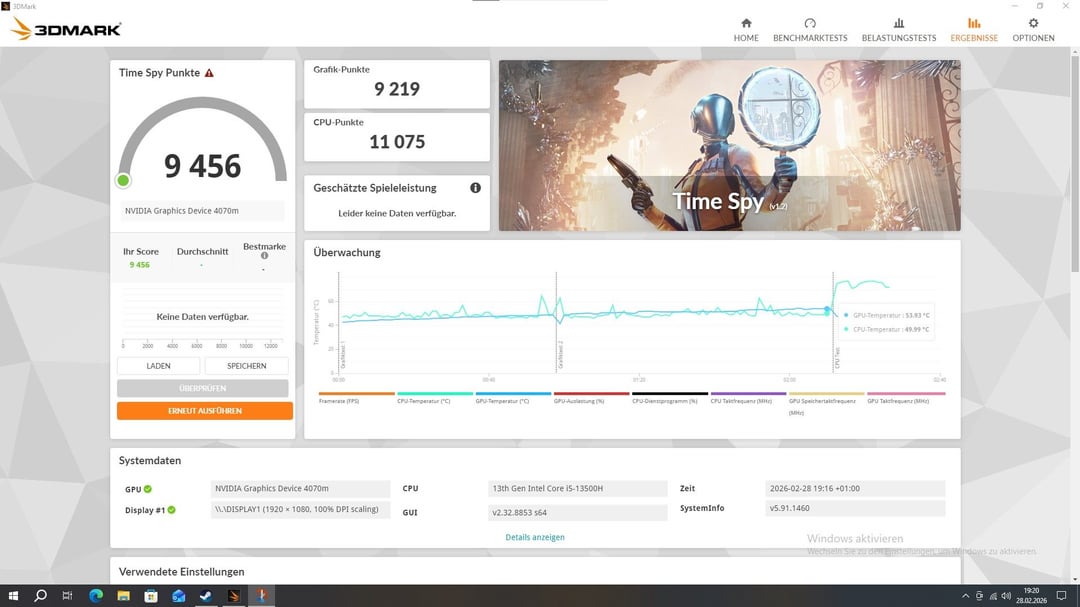This screenshot has width=1080, height=607.
Task: Expand the Verwendete Einstellungen section
Action: click(182, 572)
